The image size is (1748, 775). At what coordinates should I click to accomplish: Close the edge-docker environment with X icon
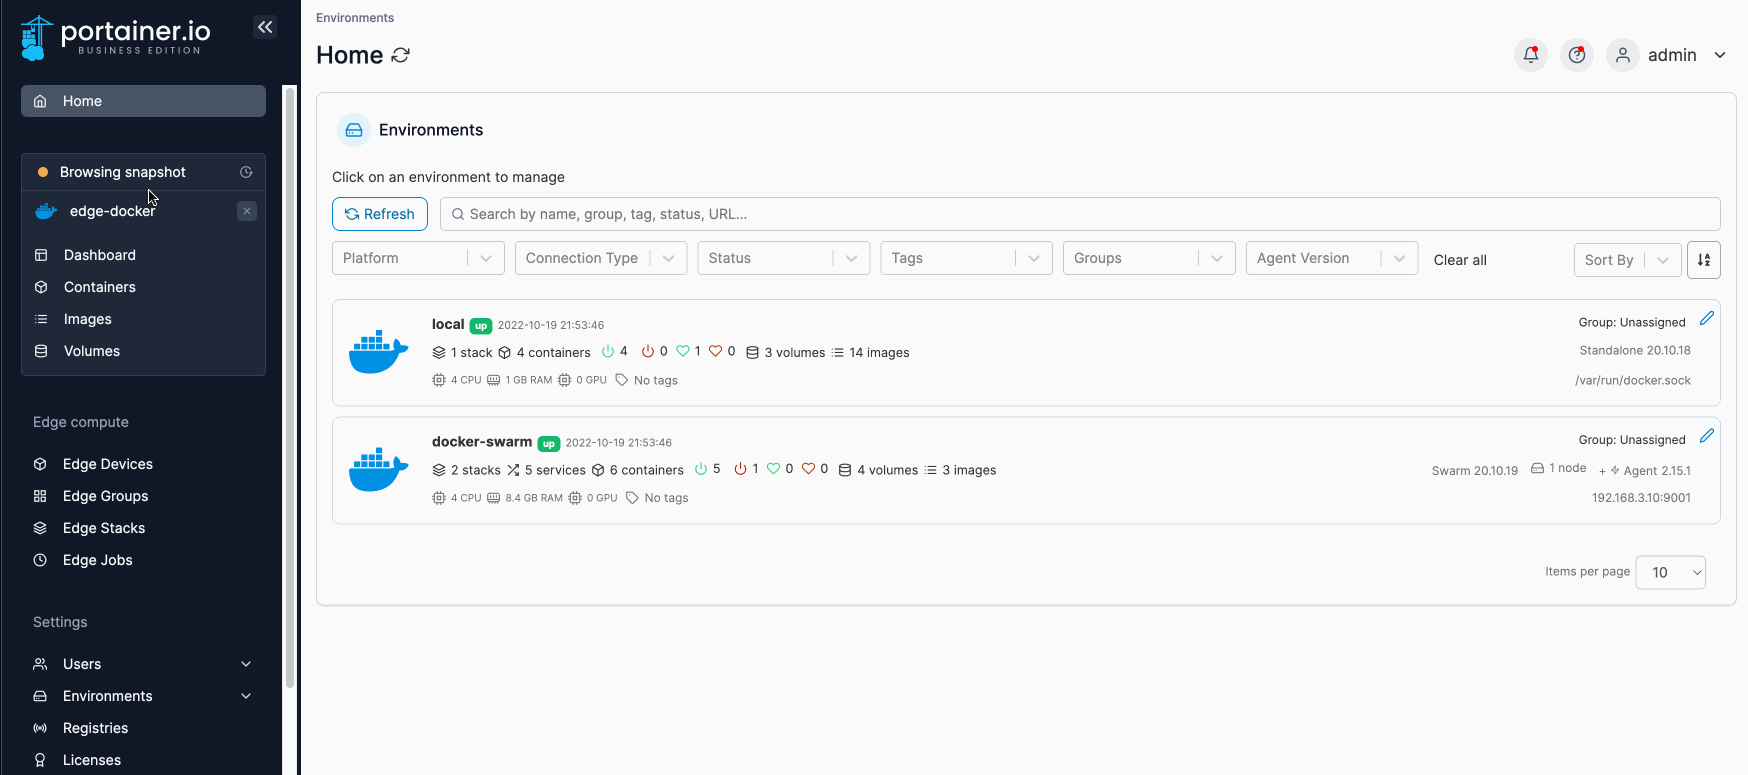point(247,211)
